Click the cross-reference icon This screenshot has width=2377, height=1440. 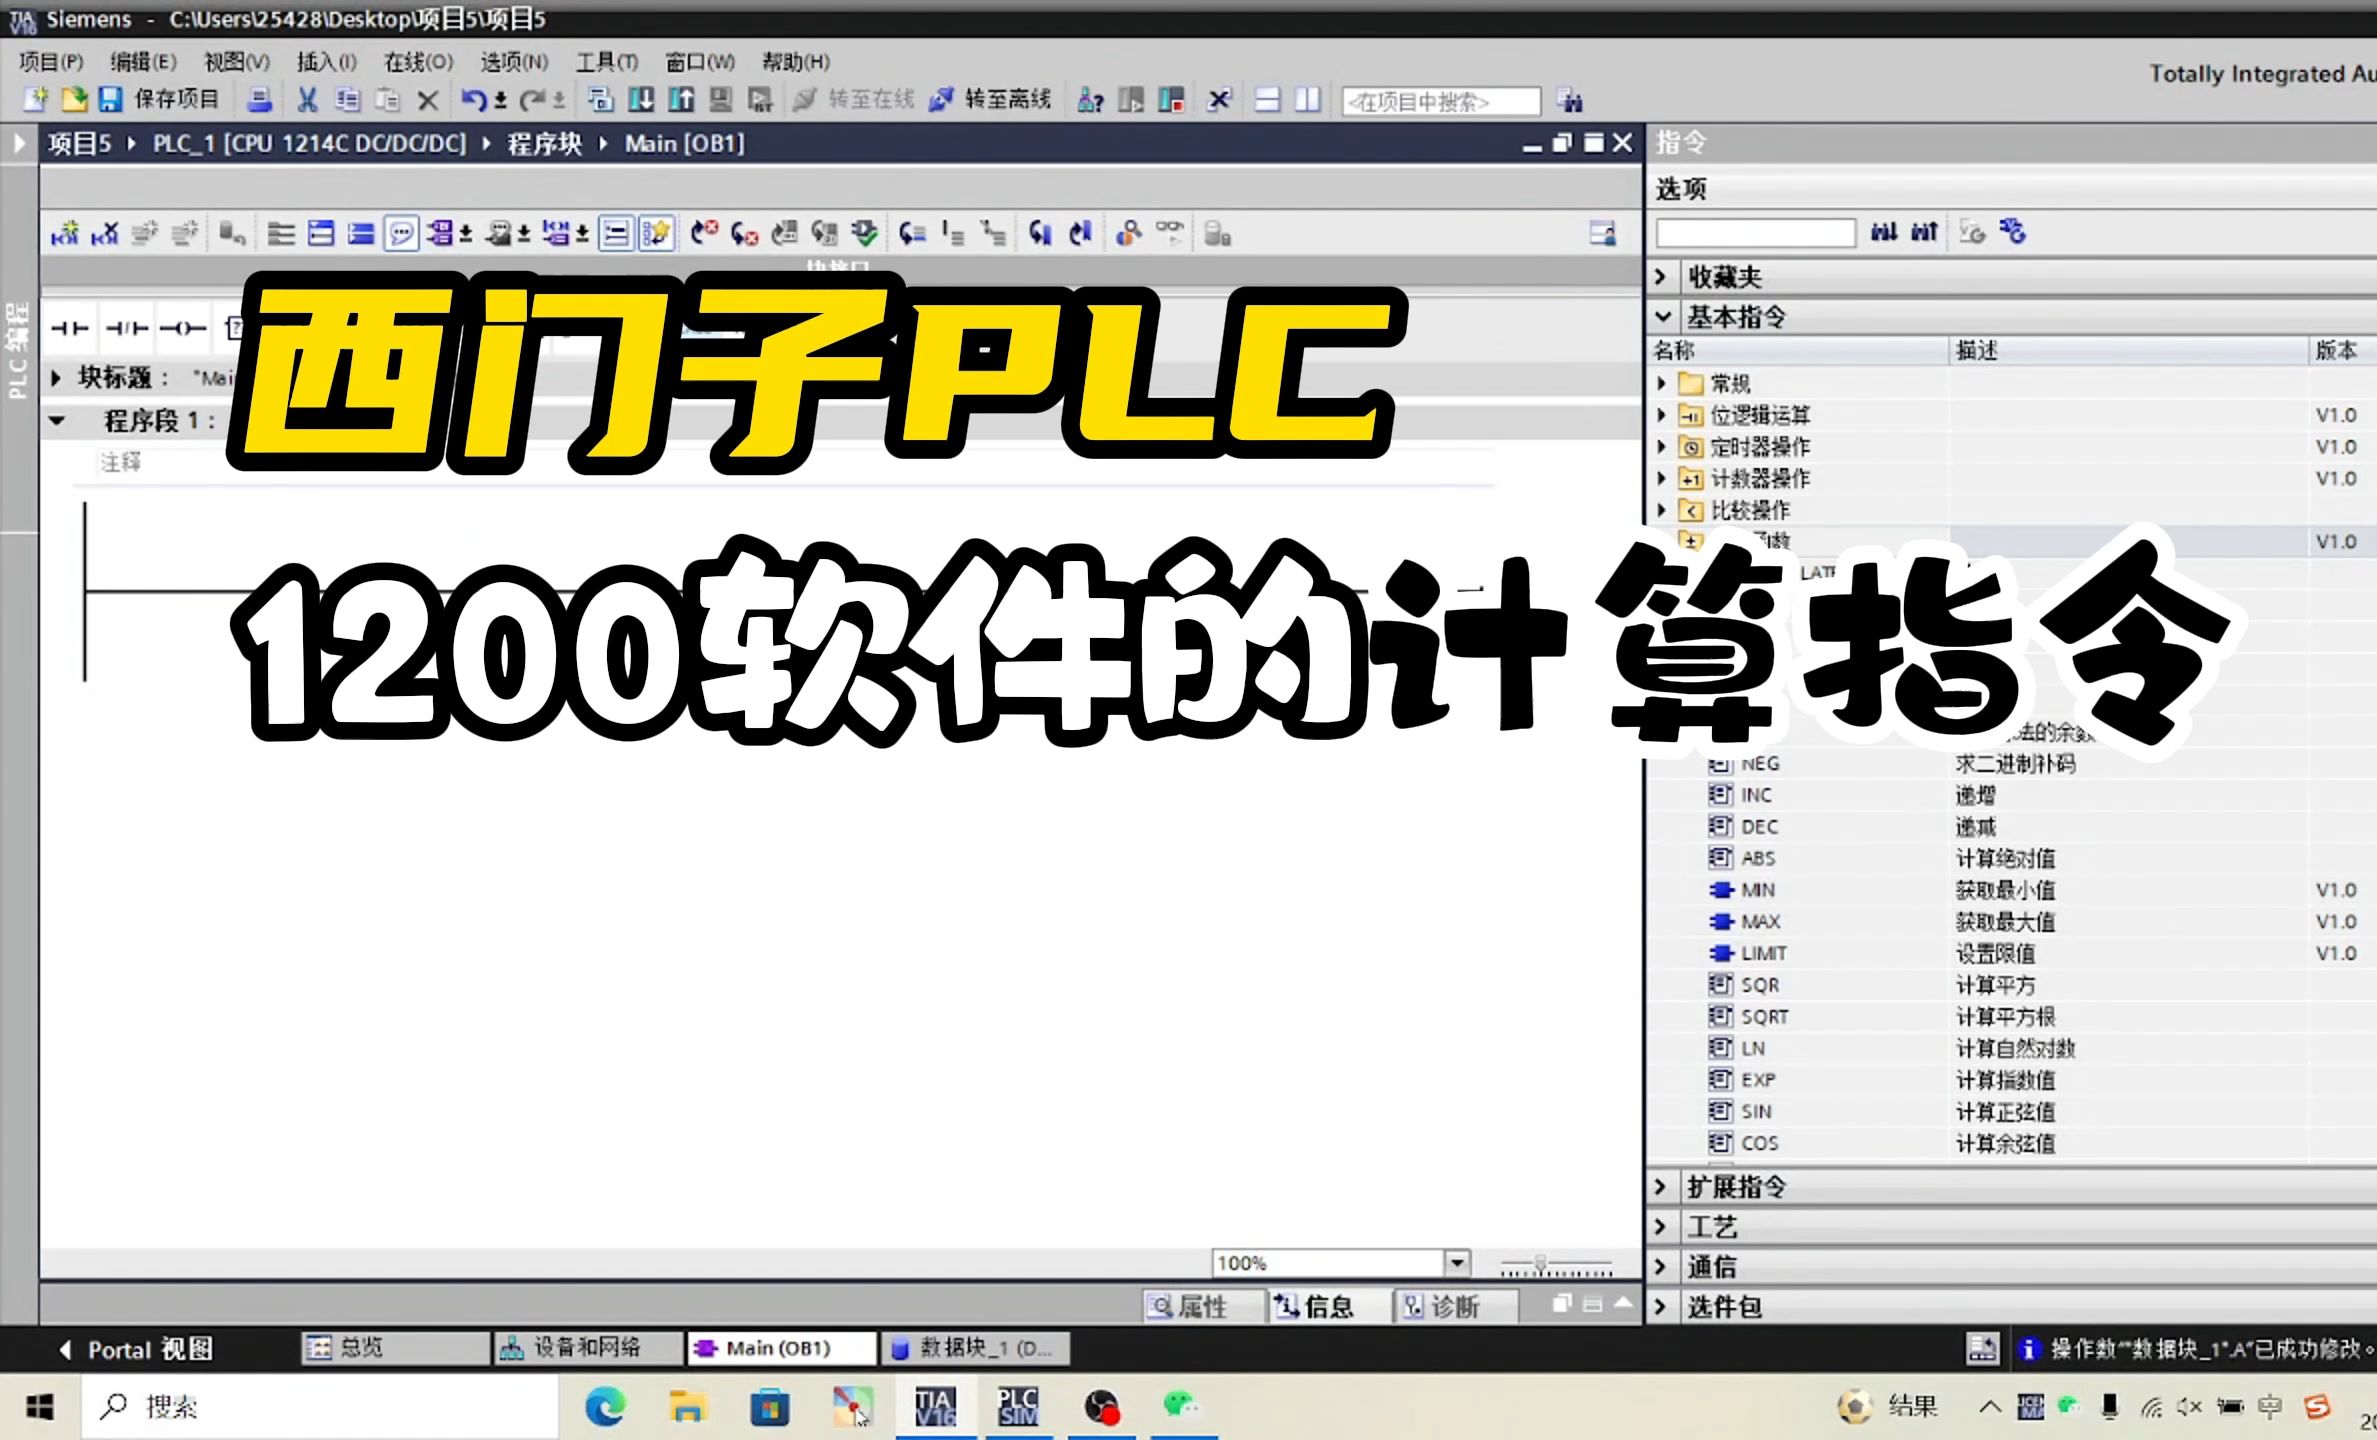tap(1219, 100)
